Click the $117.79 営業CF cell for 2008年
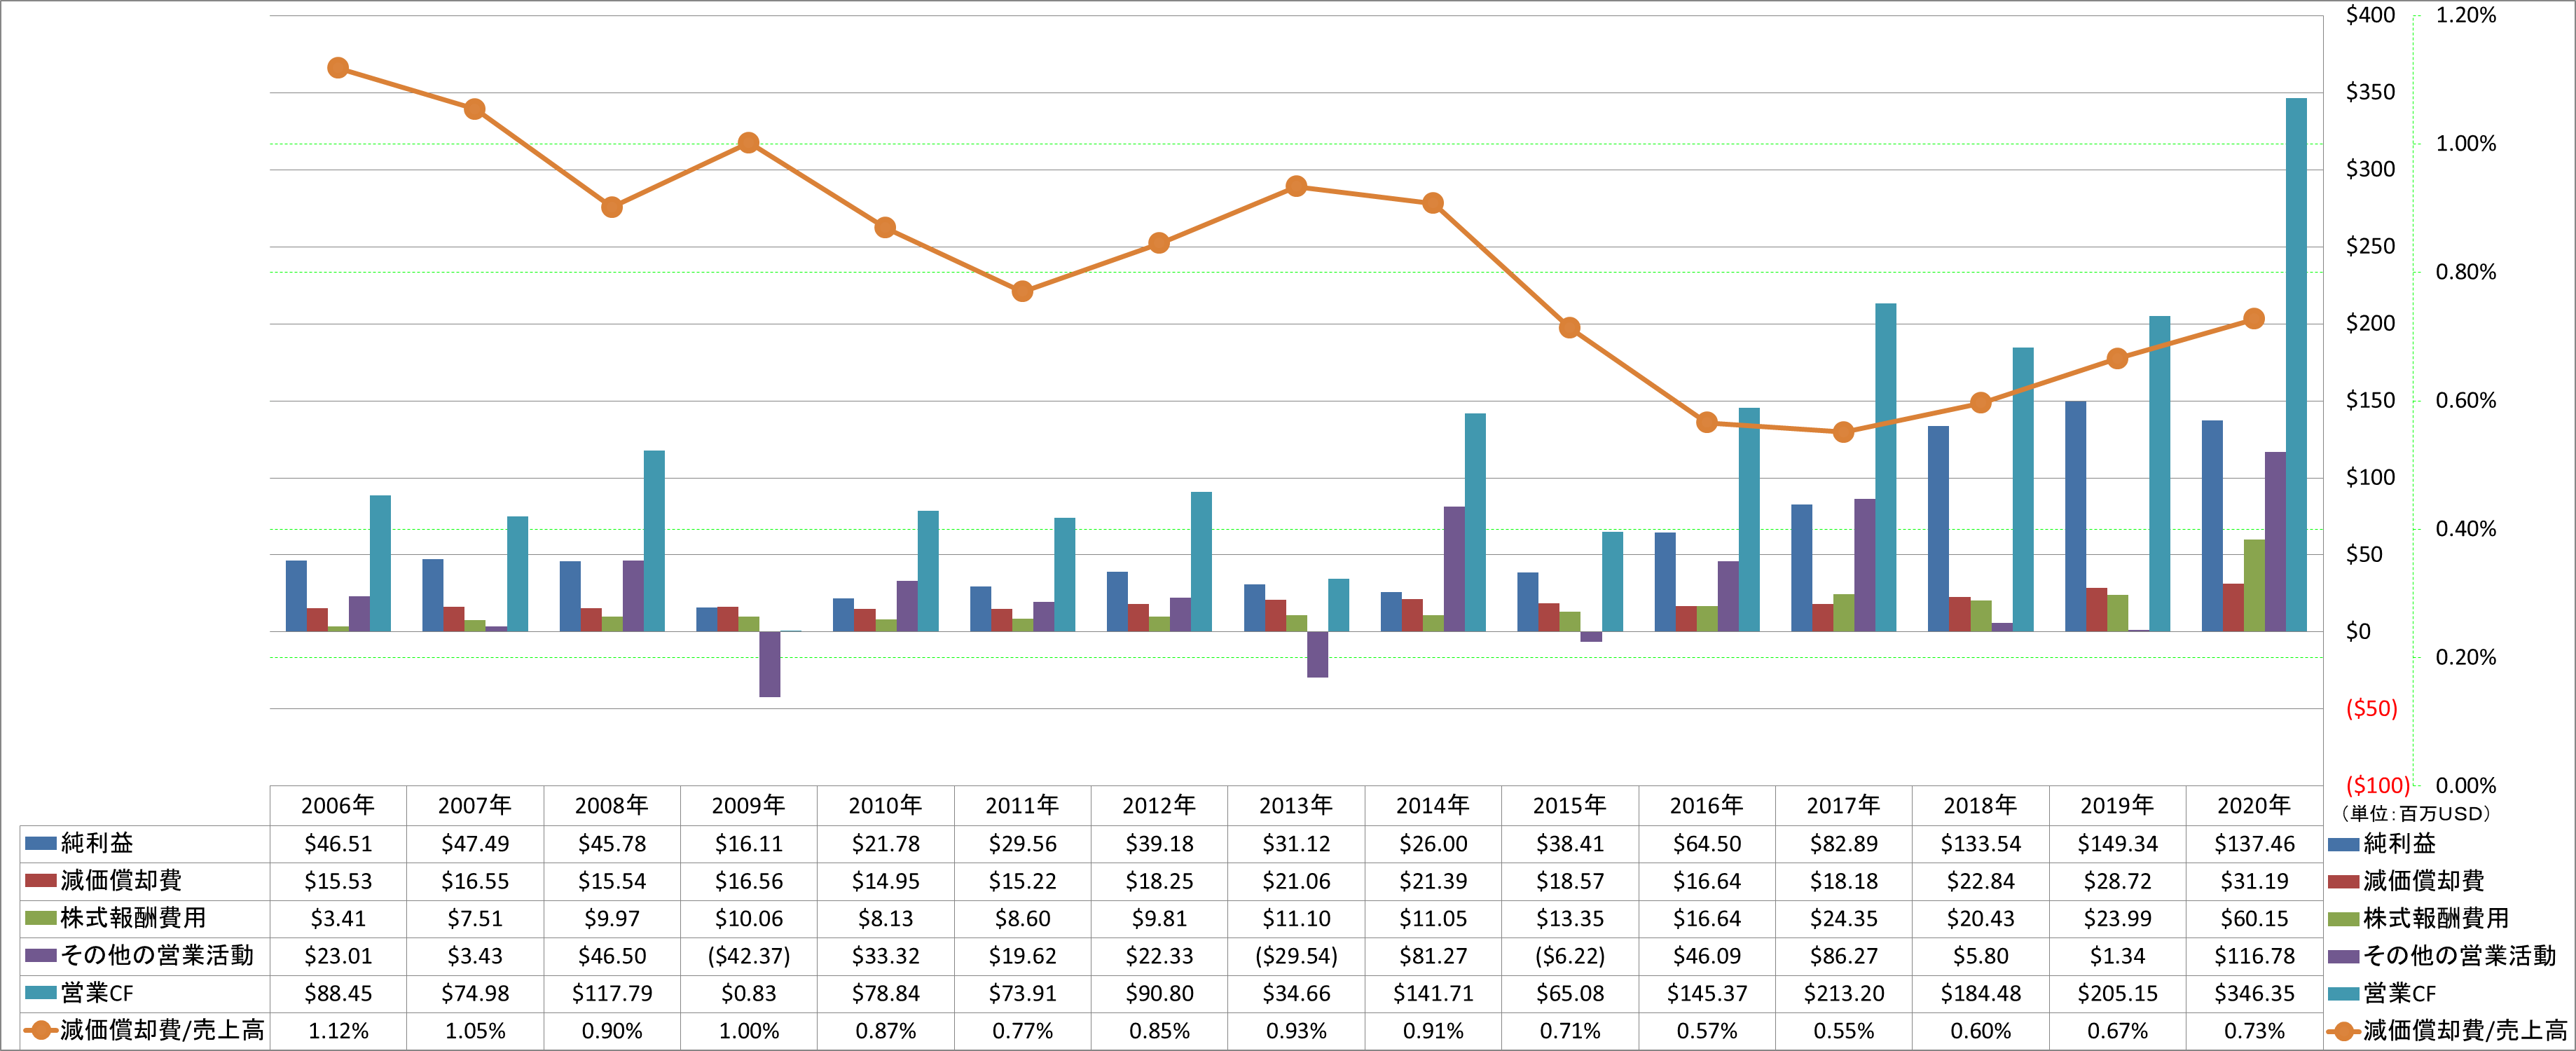Screen dimensions: 2576x1051 [x=611, y=994]
